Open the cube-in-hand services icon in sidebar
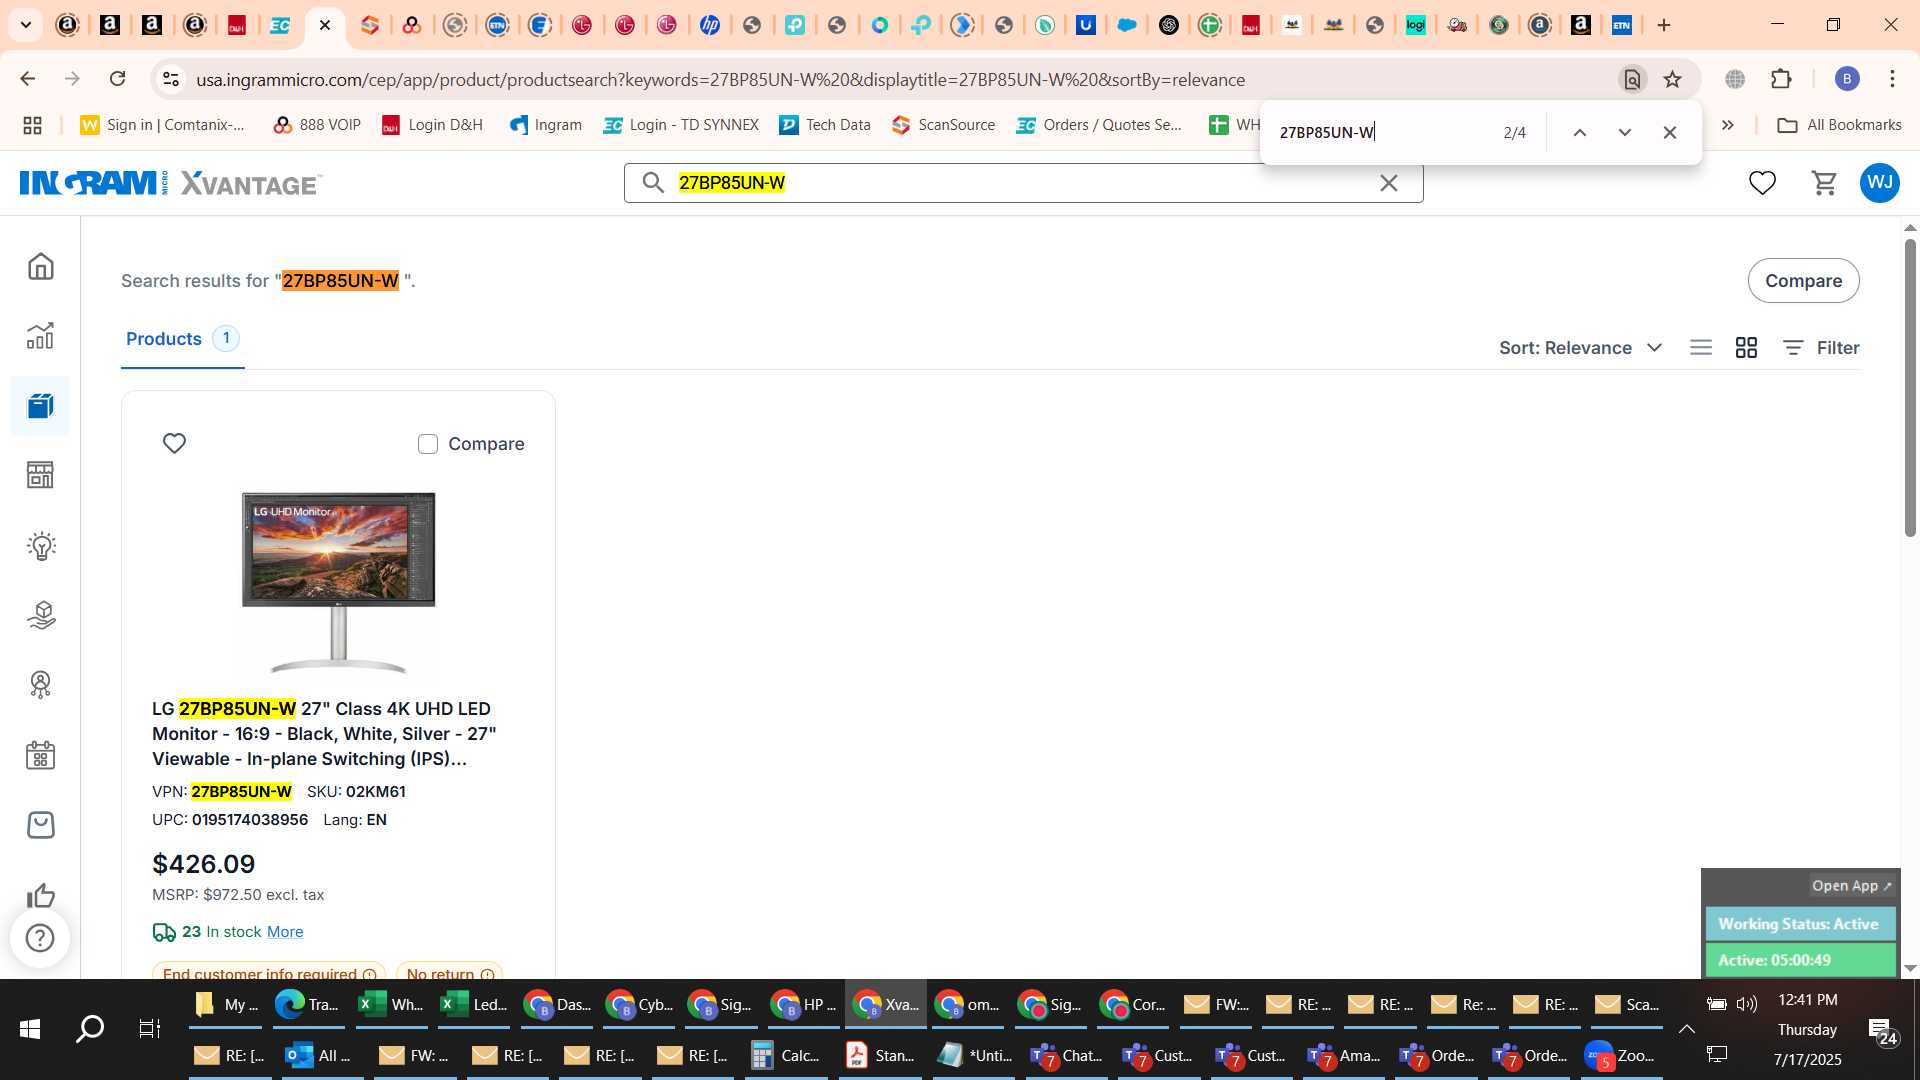1920x1080 pixels. tap(40, 615)
